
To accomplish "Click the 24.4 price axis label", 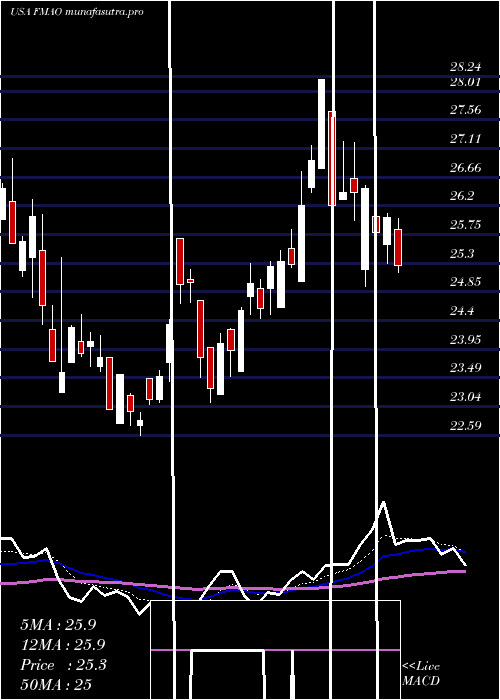I will click(462, 311).
